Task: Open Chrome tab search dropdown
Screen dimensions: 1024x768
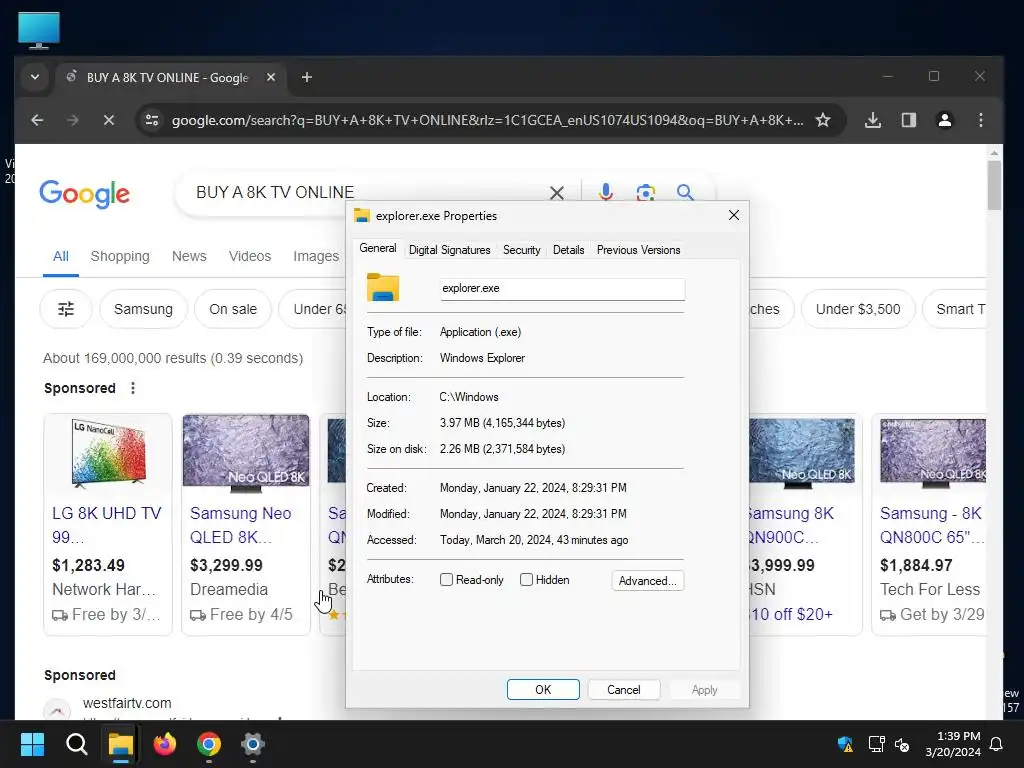Action: 35,77
